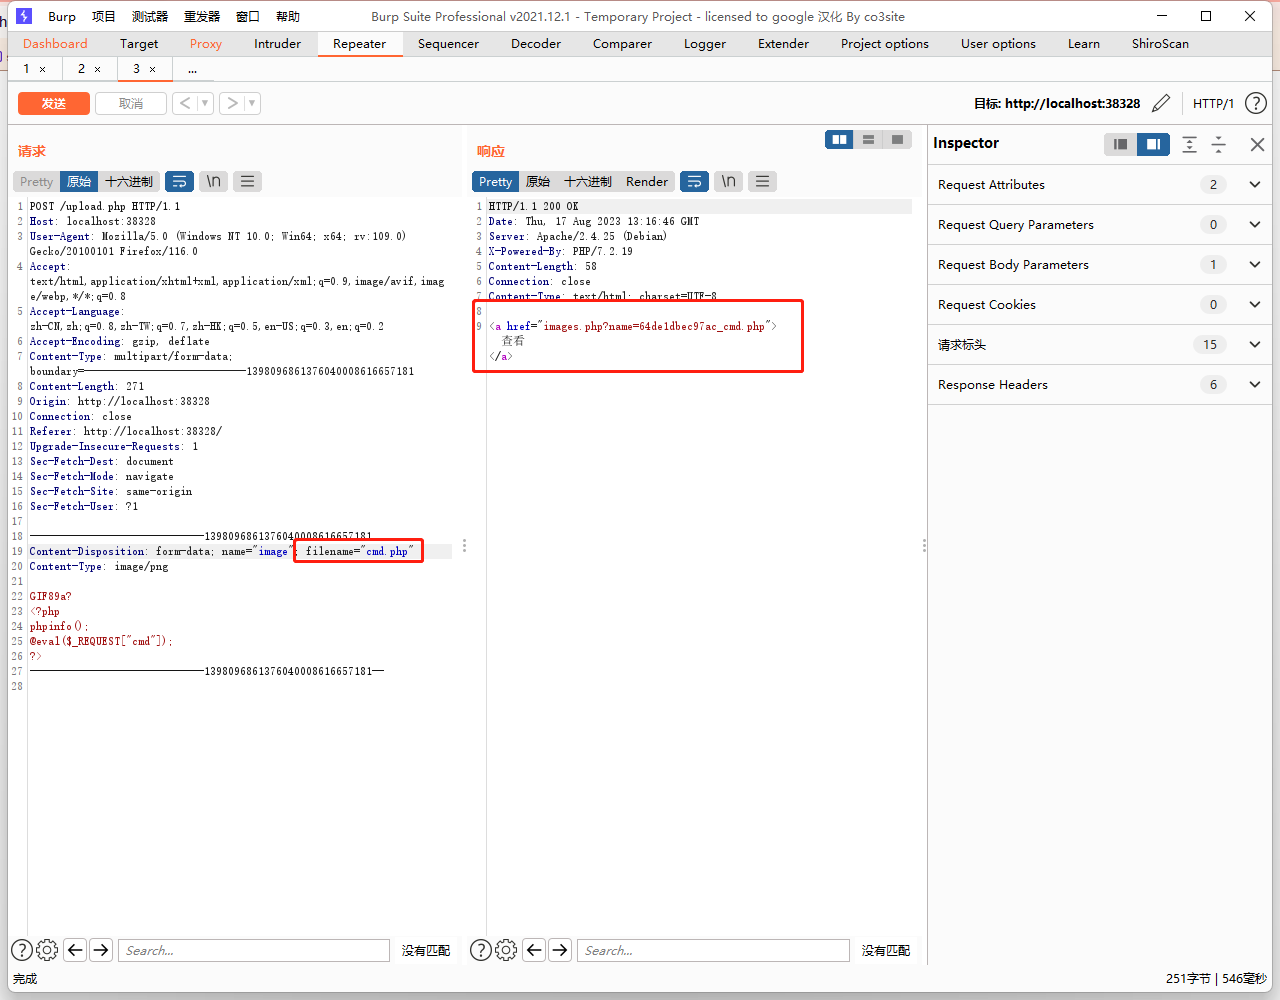Switch response view to Render
This screenshot has width=1280, height=1000.
point(647,181)
